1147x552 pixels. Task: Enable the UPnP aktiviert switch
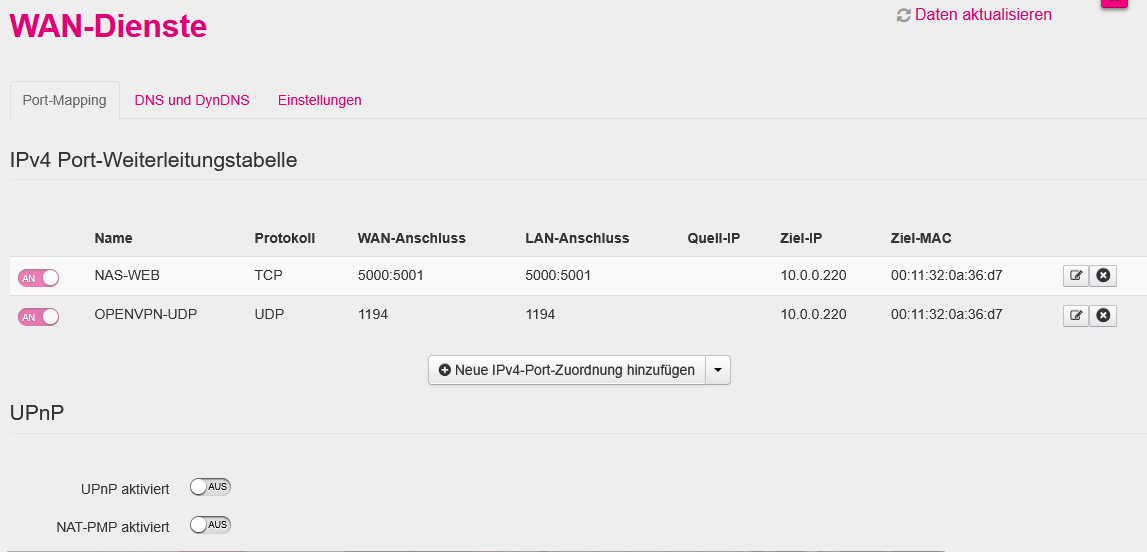[x=210, y=487]
